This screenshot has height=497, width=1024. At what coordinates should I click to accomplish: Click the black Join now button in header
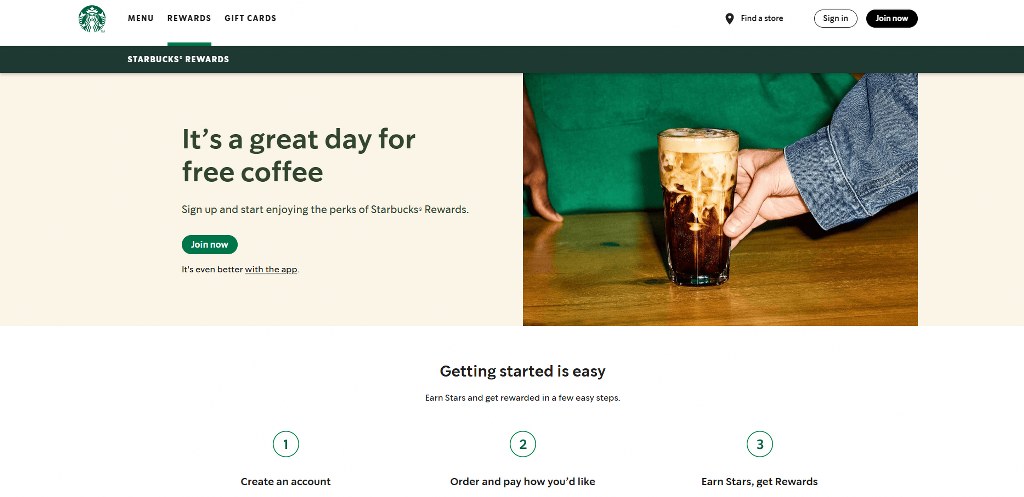[891, 18]
